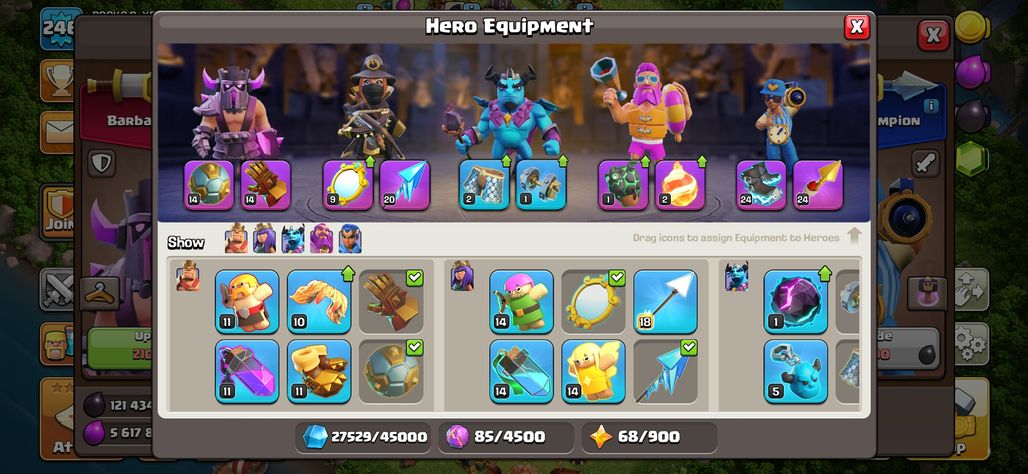
Task: Toggle the Grand Warden show filter
Action: 321,239
